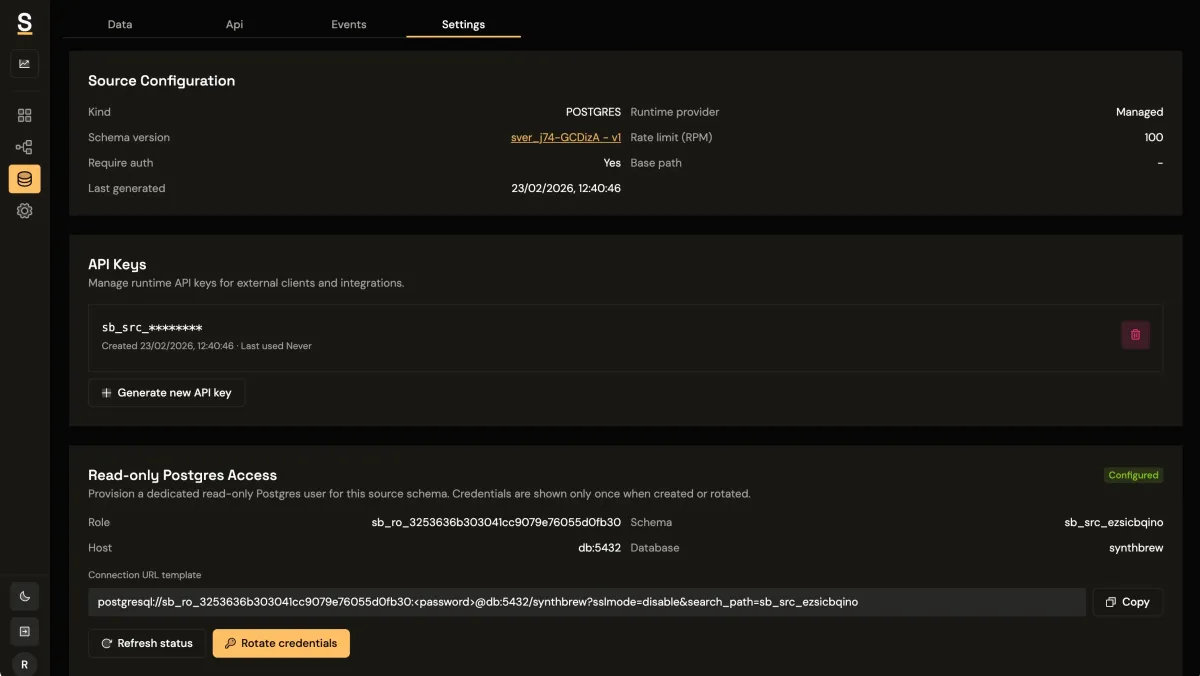Open the settings gear icon in sidebar

click(x=24, y=211)
